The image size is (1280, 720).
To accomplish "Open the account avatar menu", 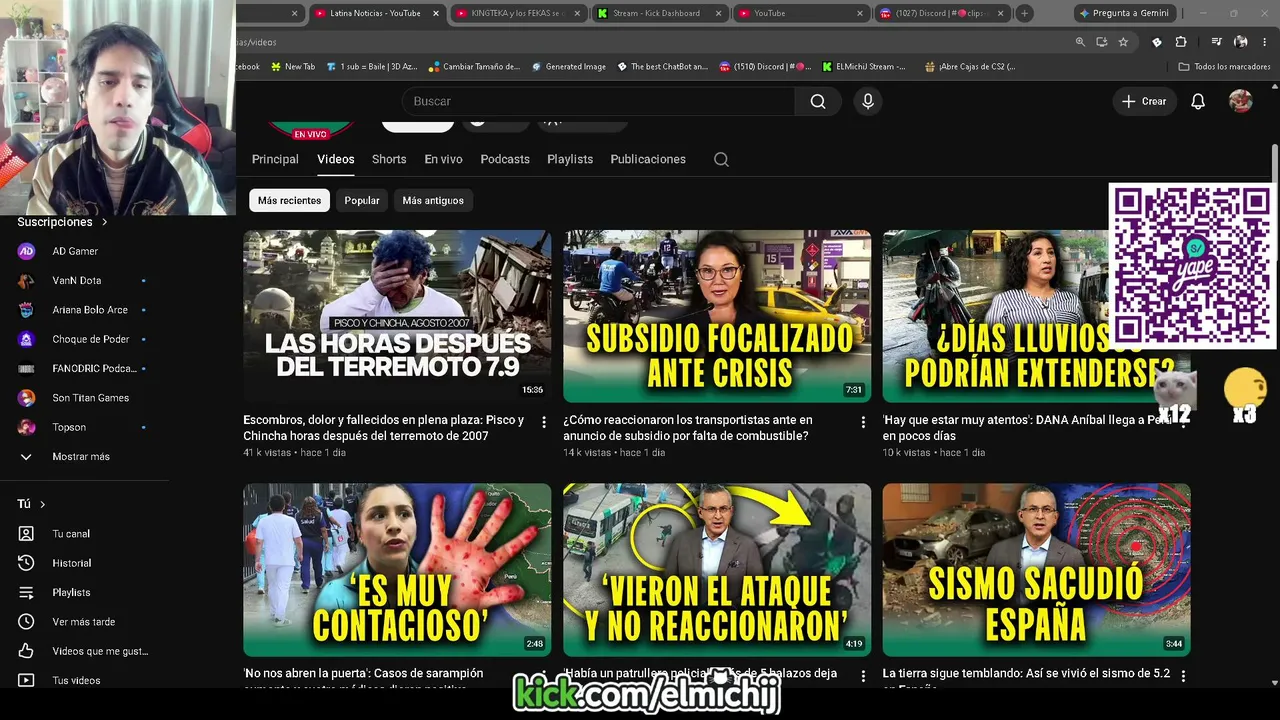I will pyautogui.click(x=1241, y=101).
